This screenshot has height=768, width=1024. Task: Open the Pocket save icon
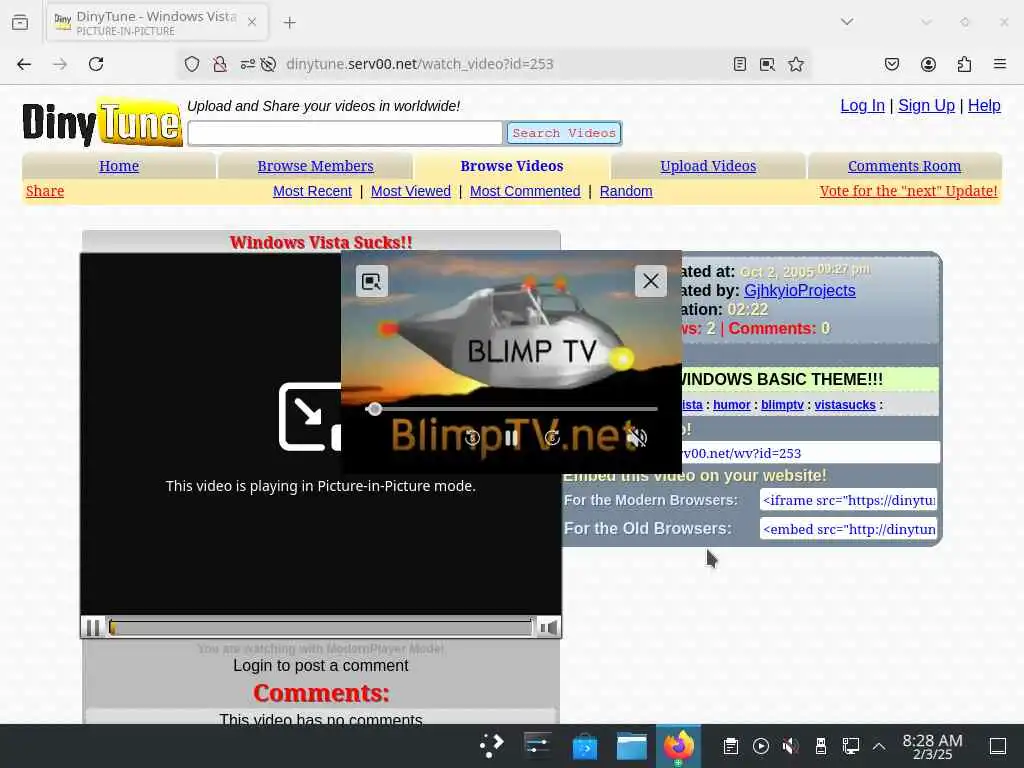point(891,64)
